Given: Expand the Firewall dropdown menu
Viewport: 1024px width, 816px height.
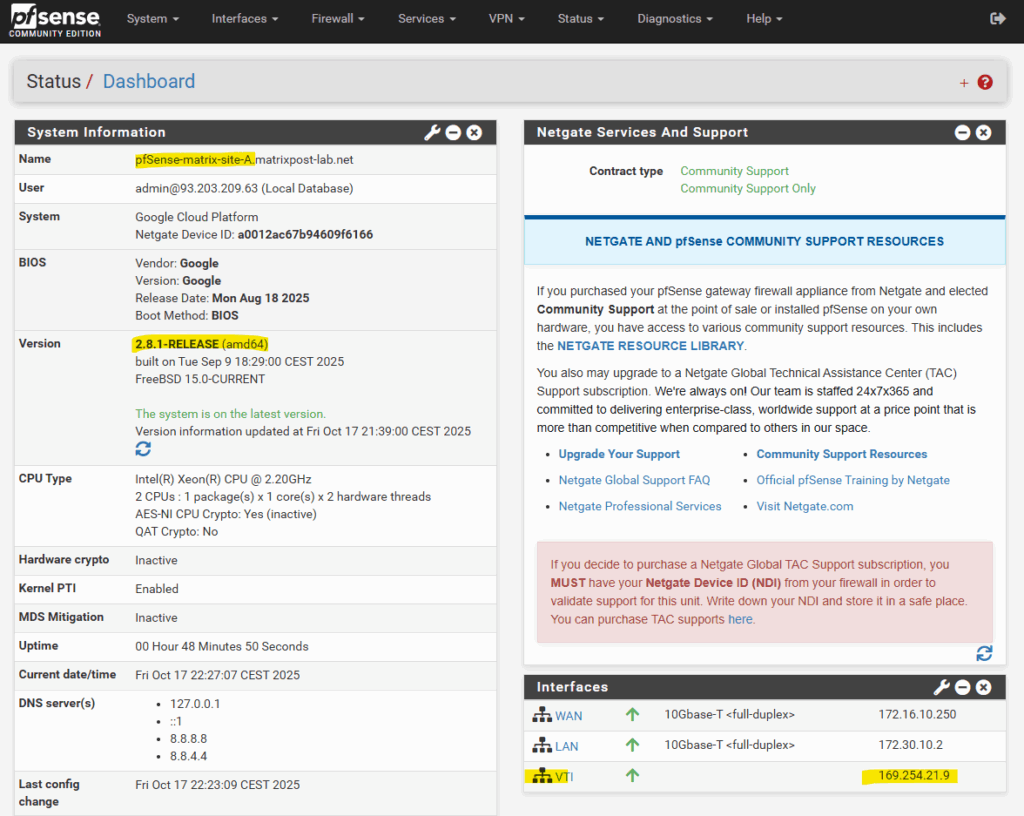Looking at the screenshot, I should coord(337,19).
